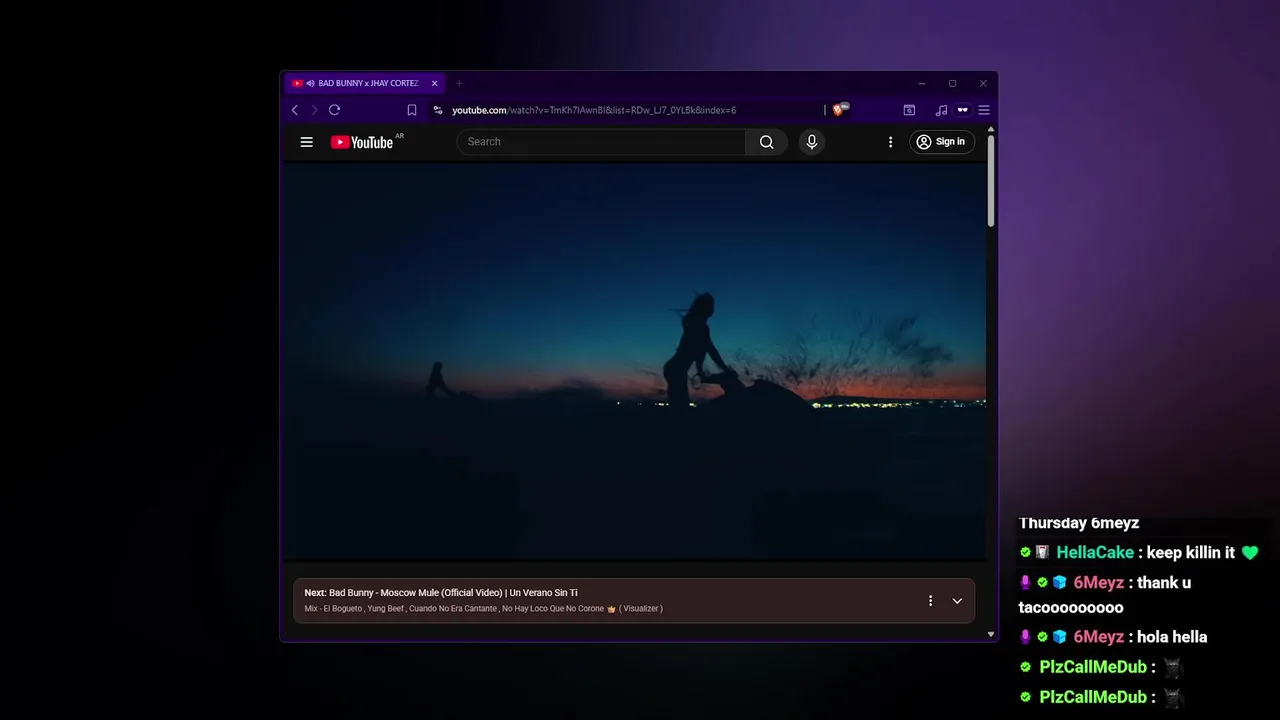The width and height of the screenshot is (1280, 720).
Task: Search with voice using the microphone icon
Action: point(812,142)
